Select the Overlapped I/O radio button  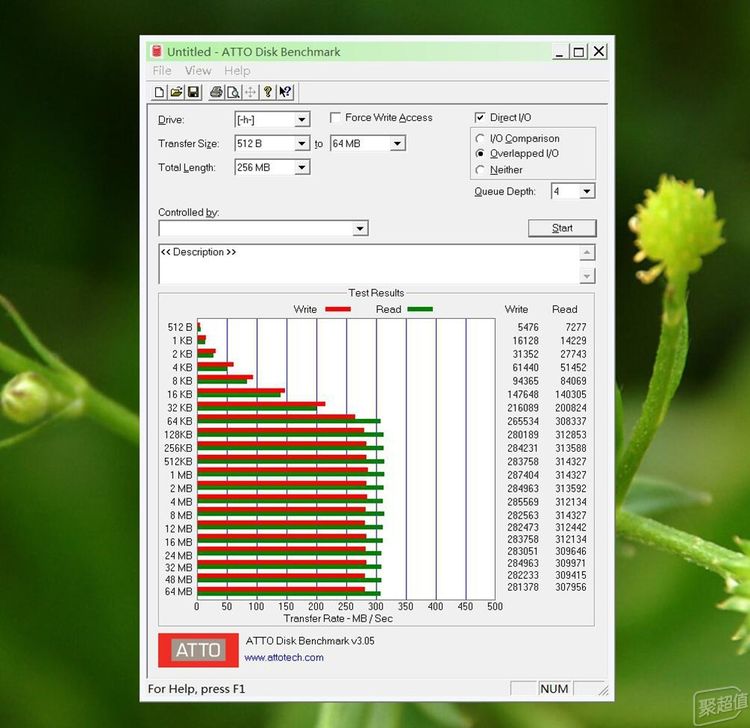[x=480, y=154]
